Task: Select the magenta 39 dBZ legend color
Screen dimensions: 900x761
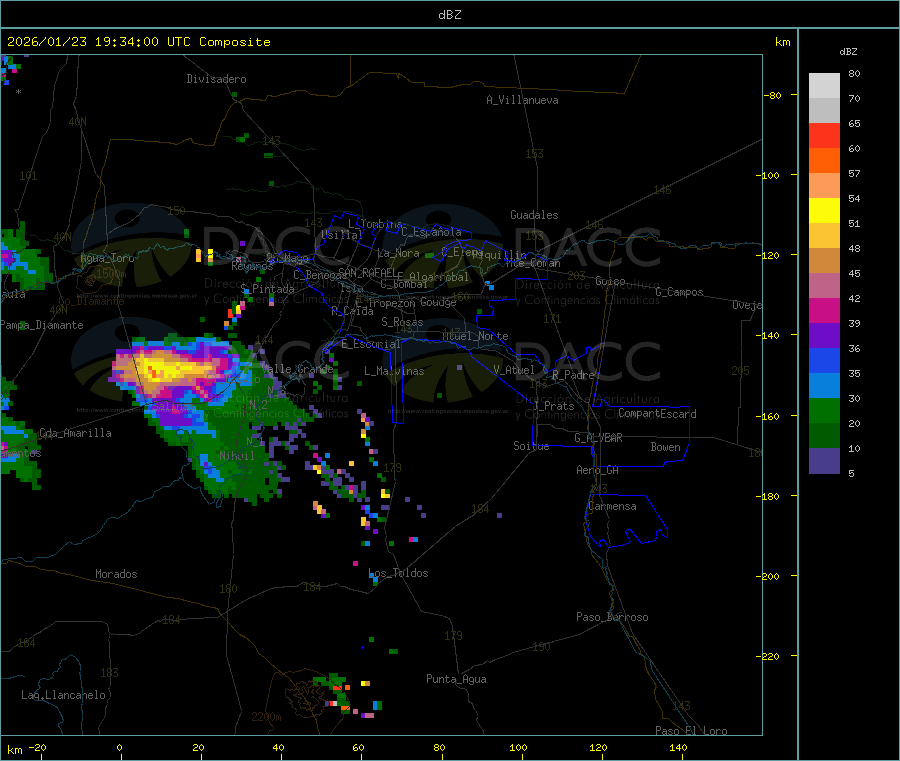Action: tap(824, 310)
